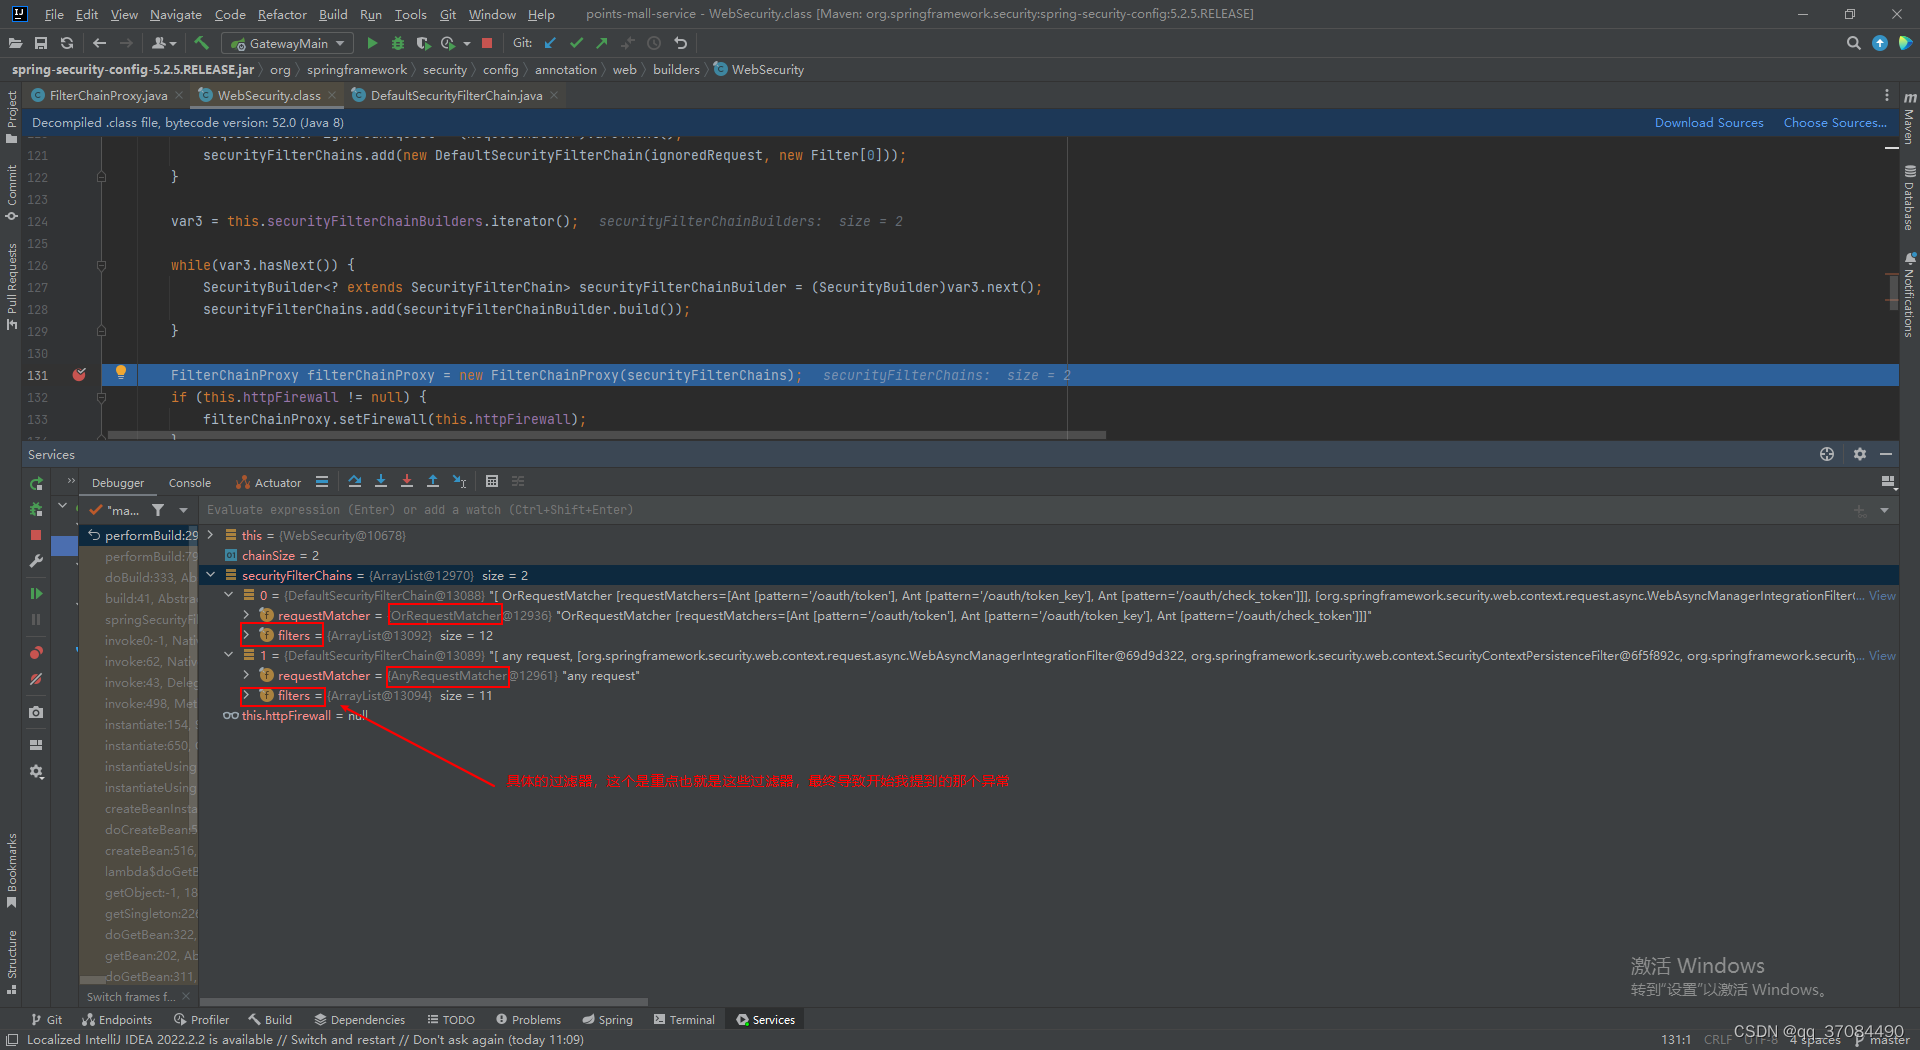Click the red Force Step Into icon
The image size is (1920, 1050).
407,481
